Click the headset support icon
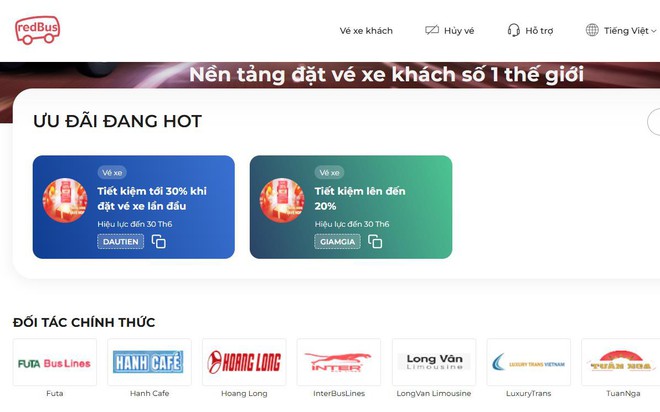This screenshot has width=660, height=412. tap(514, 30)
